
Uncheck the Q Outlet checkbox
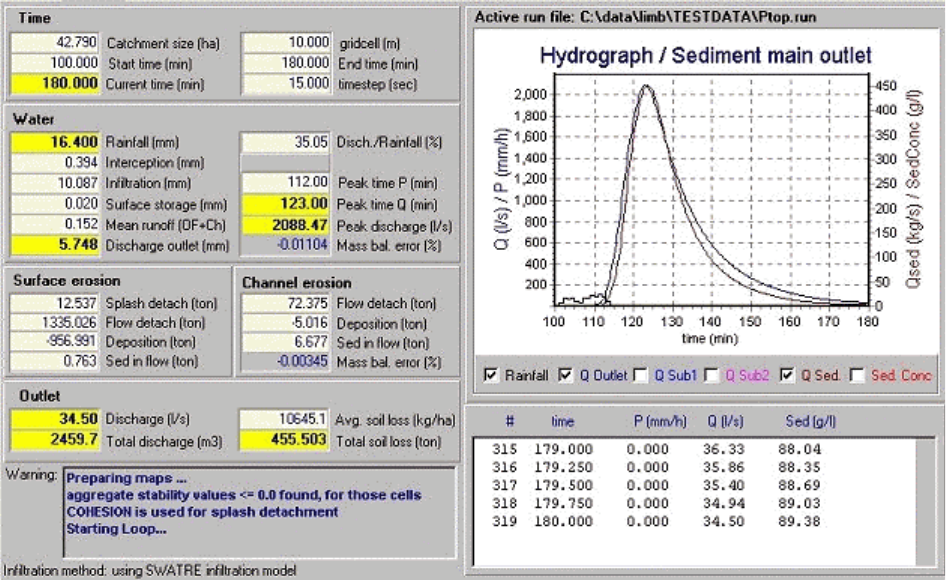[x=565, y=375]
